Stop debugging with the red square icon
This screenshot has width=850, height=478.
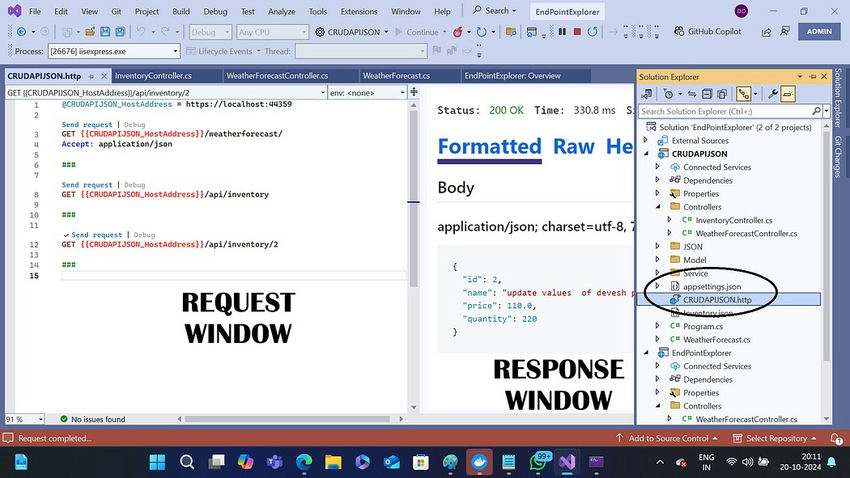coord(577,32)
